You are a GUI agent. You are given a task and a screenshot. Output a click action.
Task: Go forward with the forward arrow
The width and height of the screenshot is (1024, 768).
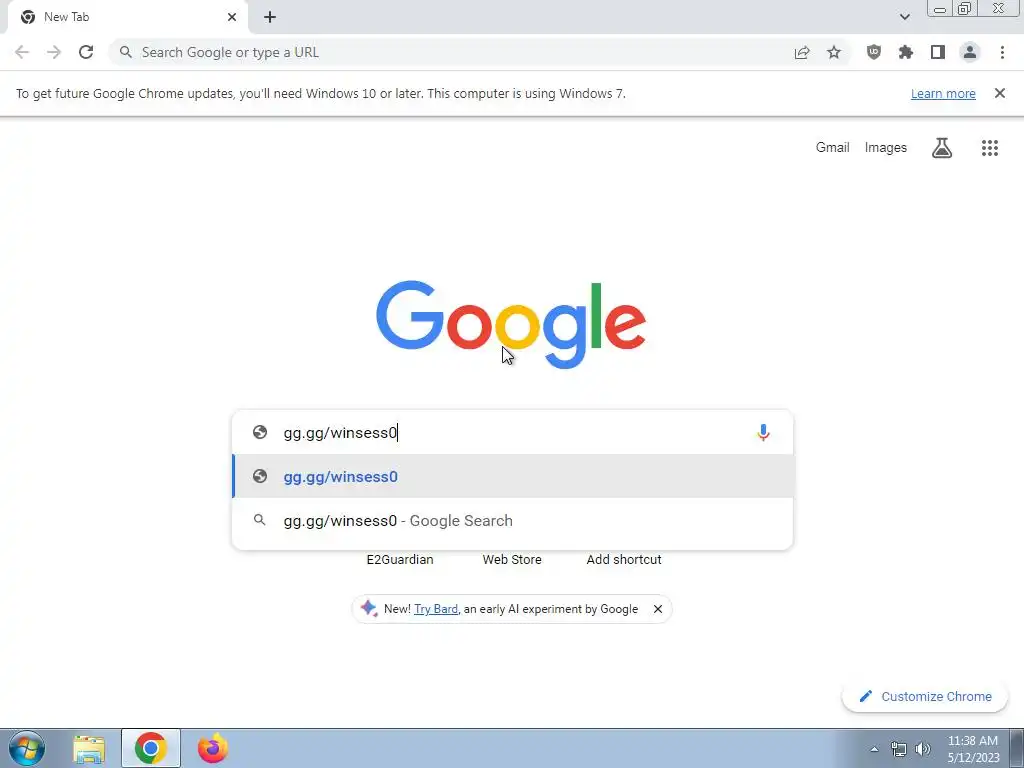54,52
